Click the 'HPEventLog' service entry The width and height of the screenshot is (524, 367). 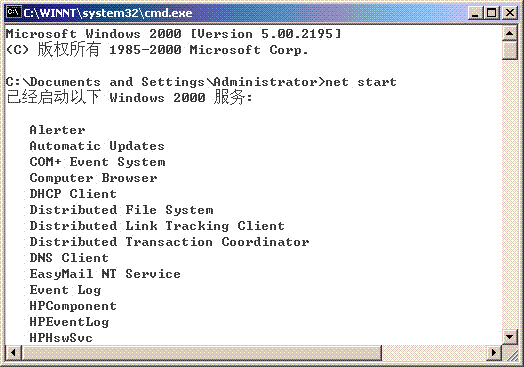coord(69,322)
